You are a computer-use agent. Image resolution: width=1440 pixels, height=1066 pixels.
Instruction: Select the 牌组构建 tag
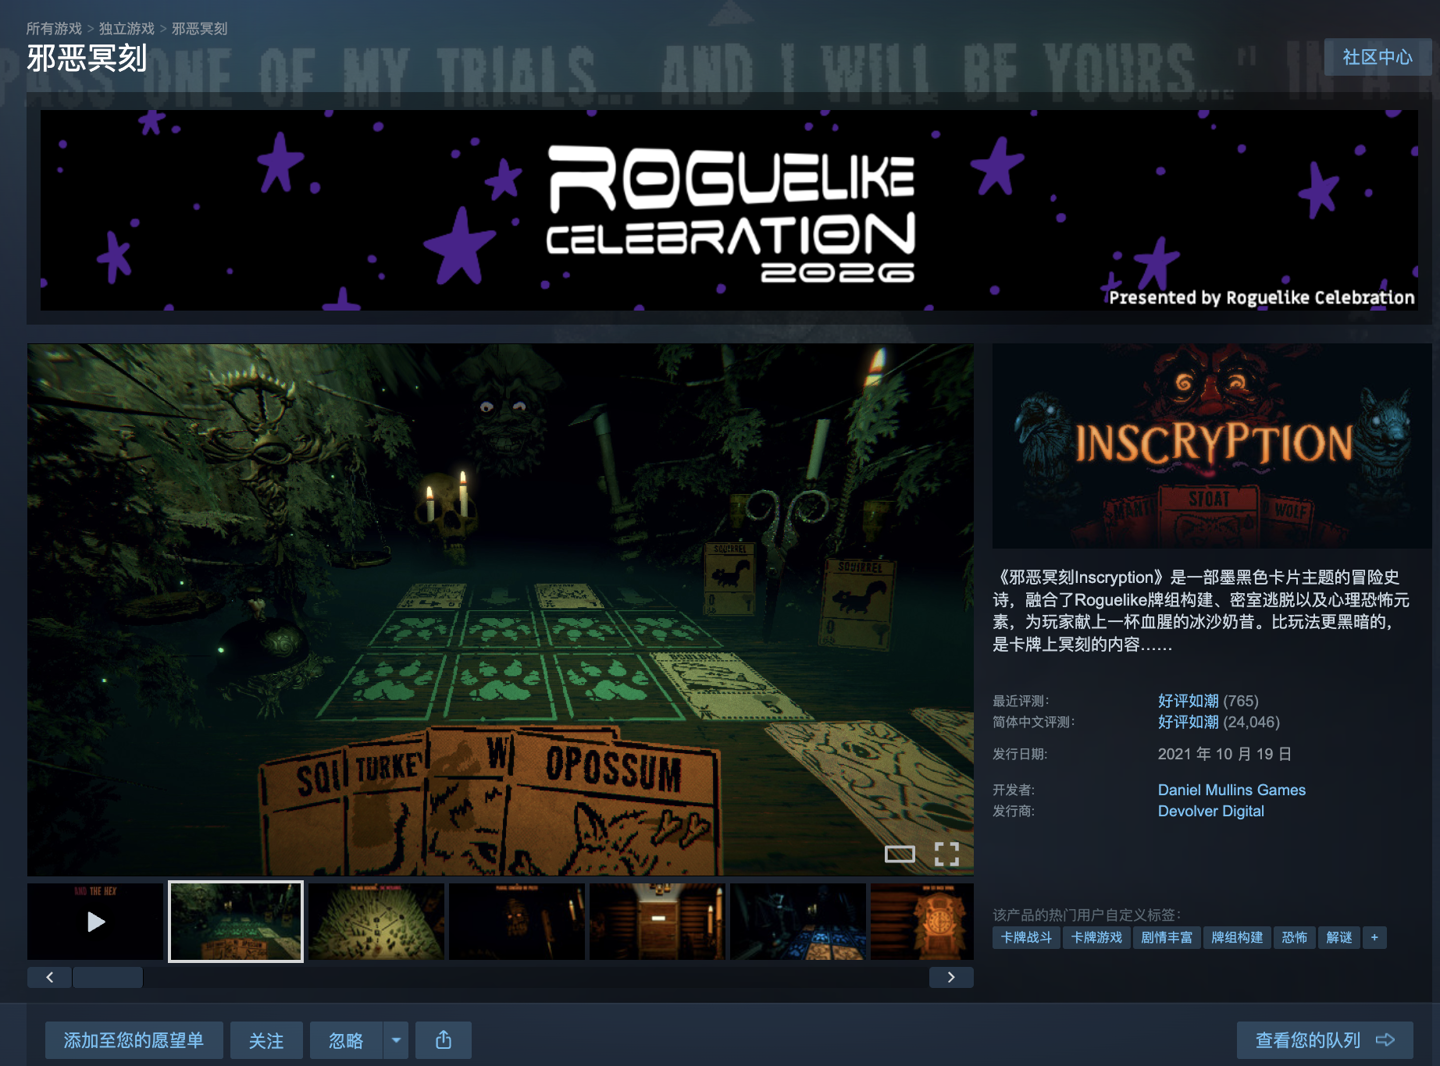[1237, 937]
